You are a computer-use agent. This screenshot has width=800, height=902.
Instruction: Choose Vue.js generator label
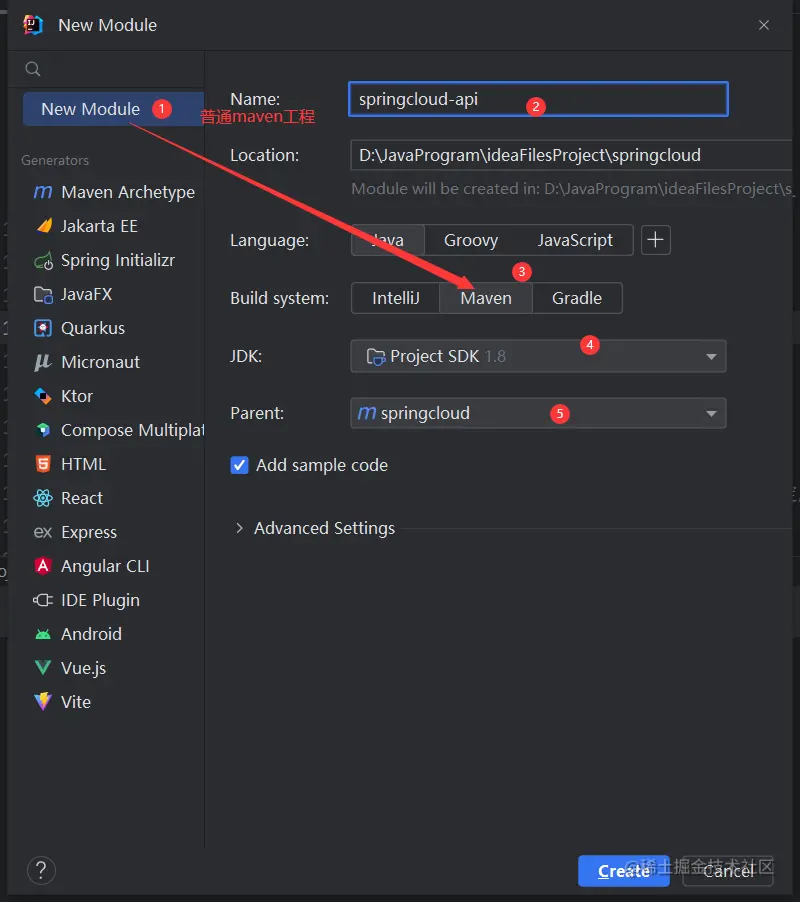tap(83, 668)
